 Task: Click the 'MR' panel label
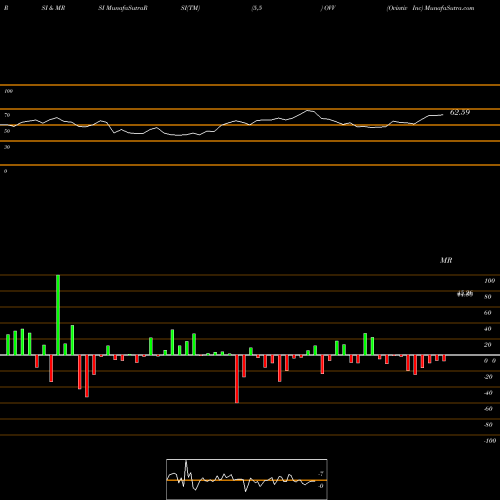coord(446,260)
